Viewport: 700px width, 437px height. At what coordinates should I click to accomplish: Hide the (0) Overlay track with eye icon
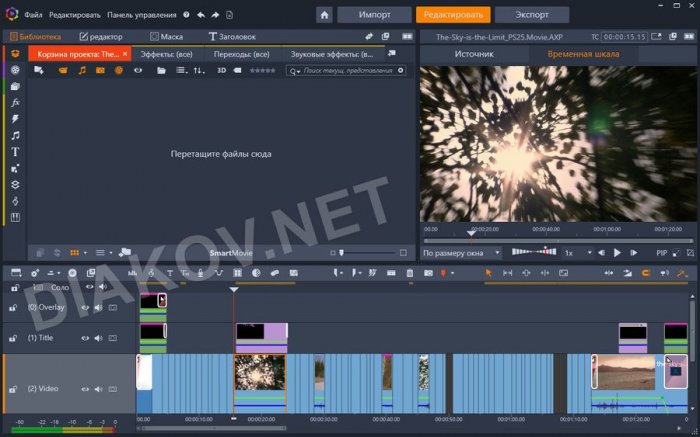coord(88,308)
